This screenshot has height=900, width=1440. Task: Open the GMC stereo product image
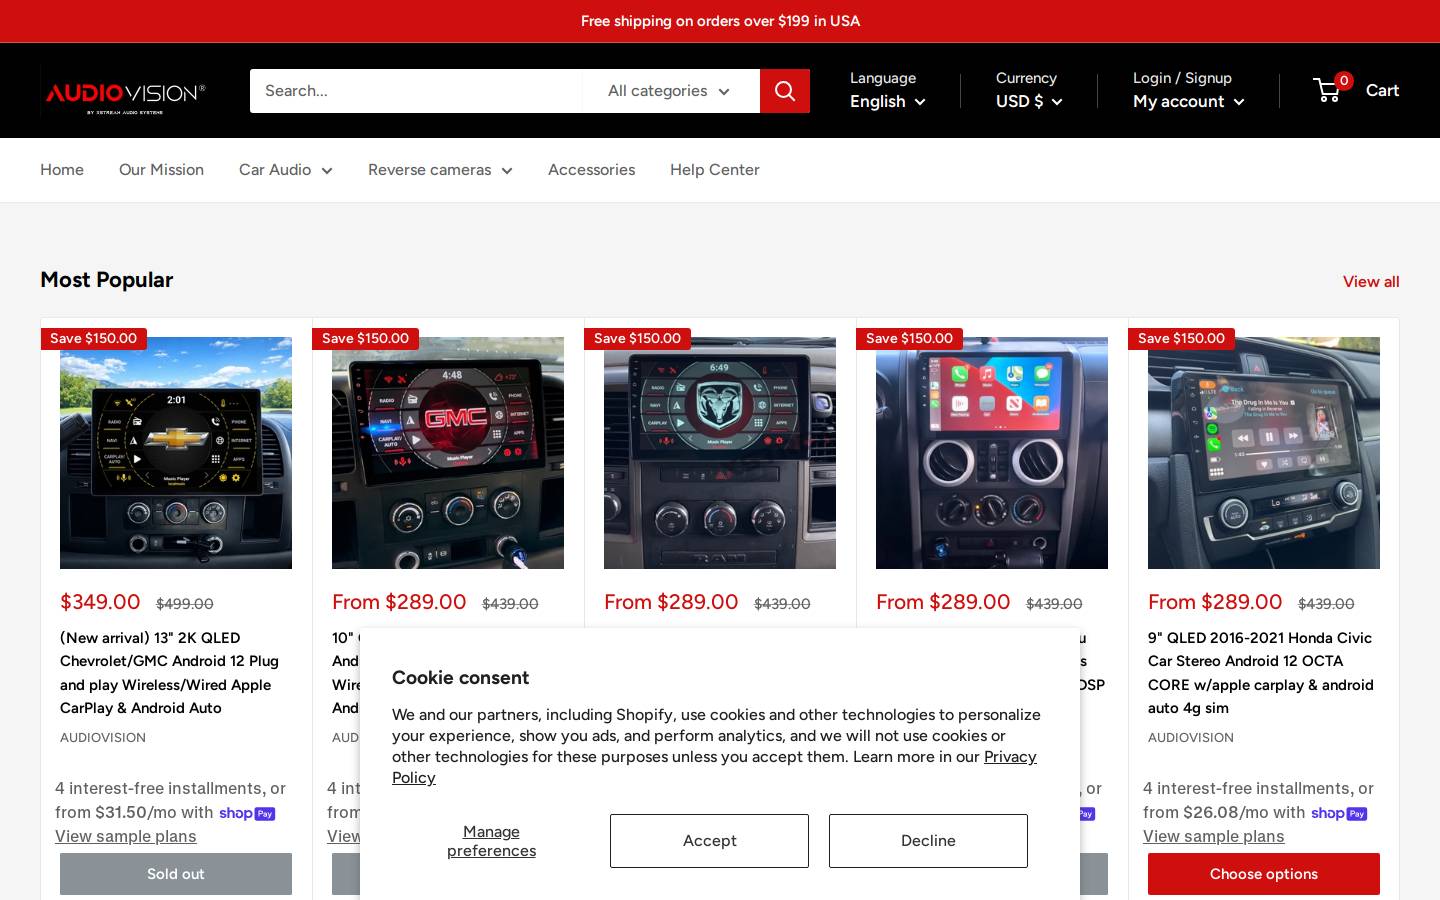click(448, 453)
